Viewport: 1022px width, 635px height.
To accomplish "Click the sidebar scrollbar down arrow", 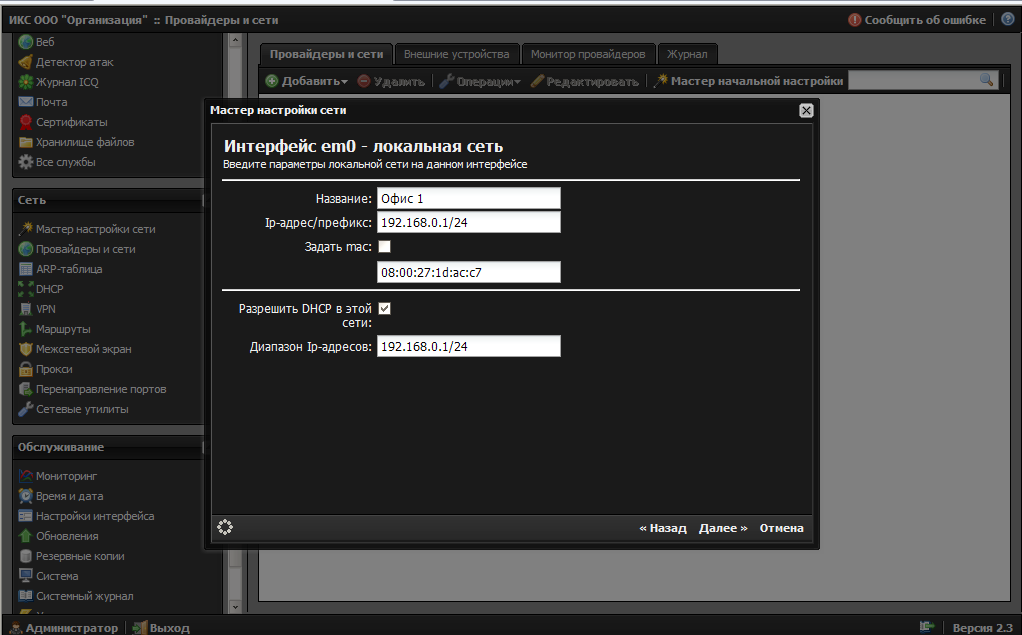I will click(235, 607).
